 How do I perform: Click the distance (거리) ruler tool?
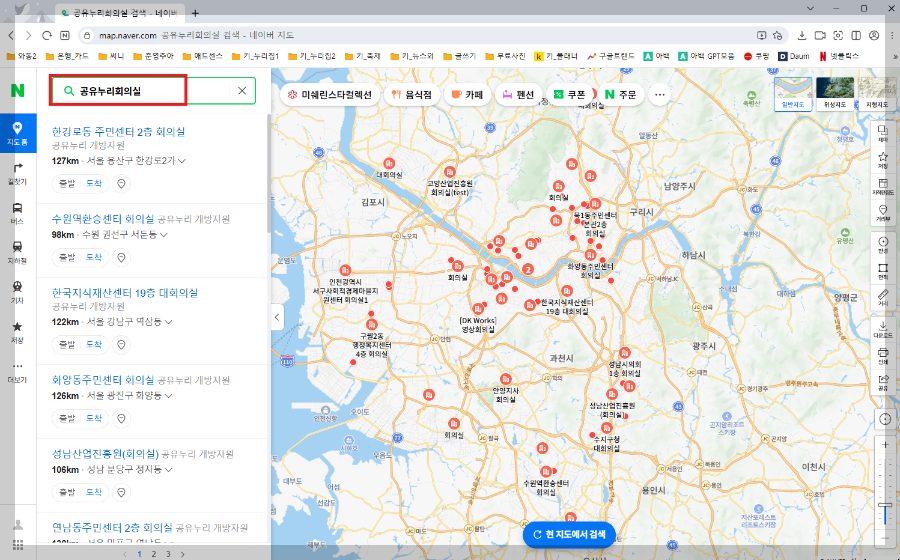pos(883,298)
